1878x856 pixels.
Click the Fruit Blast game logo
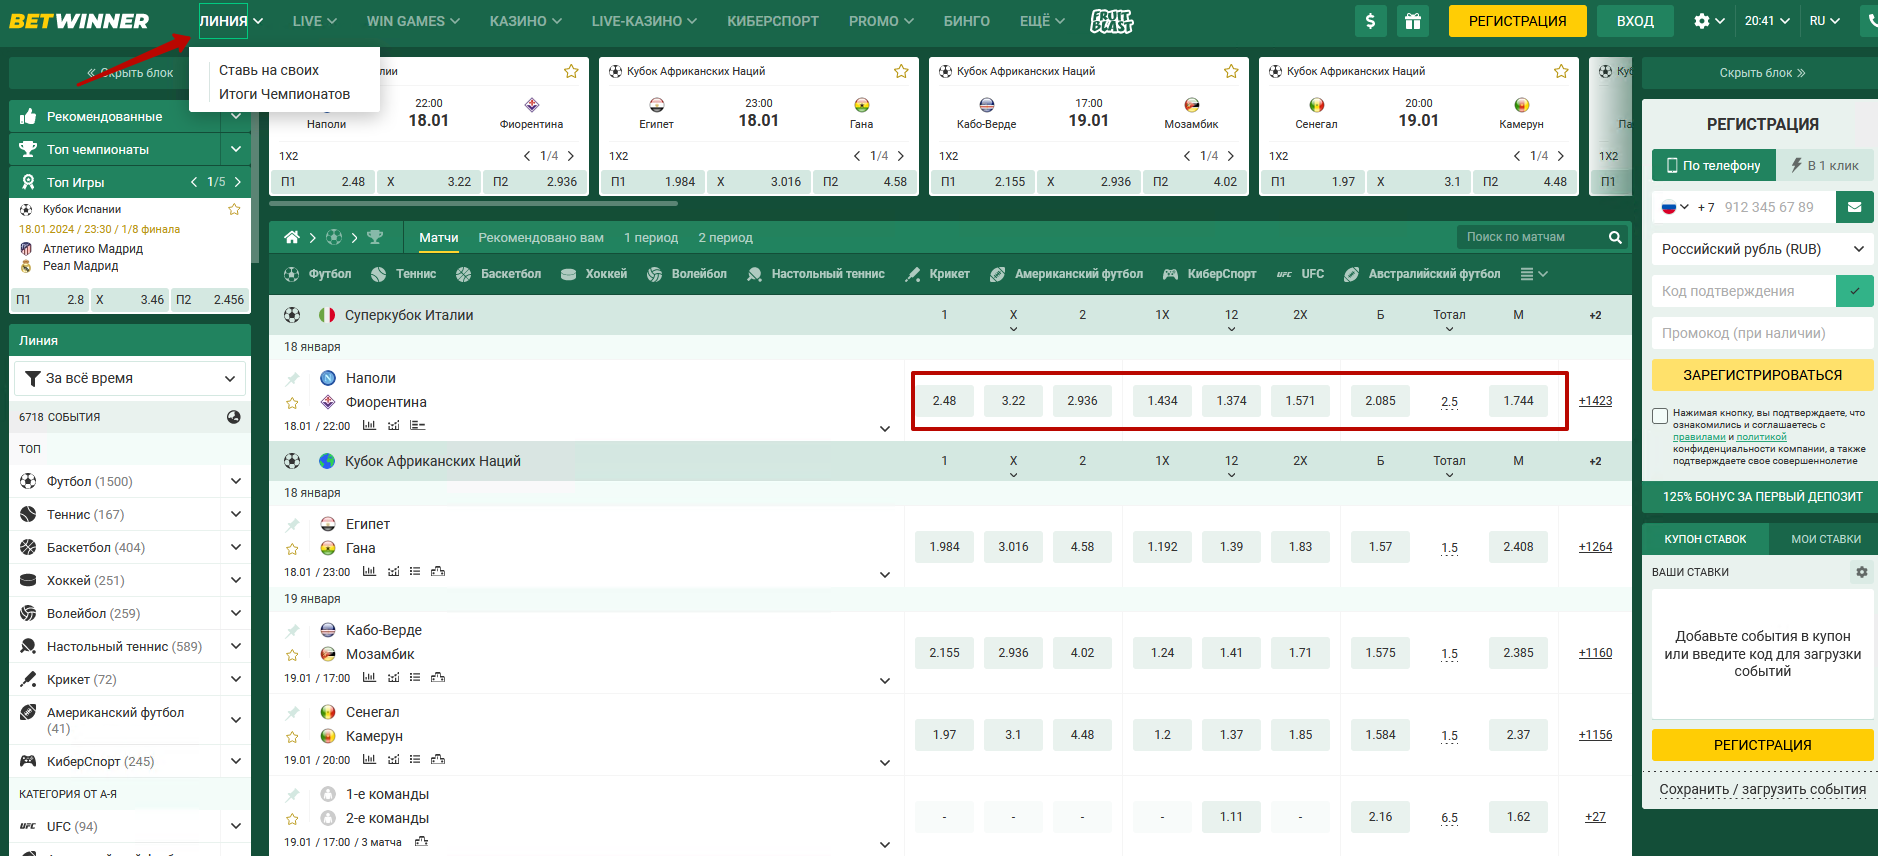tap(1111, 21)
